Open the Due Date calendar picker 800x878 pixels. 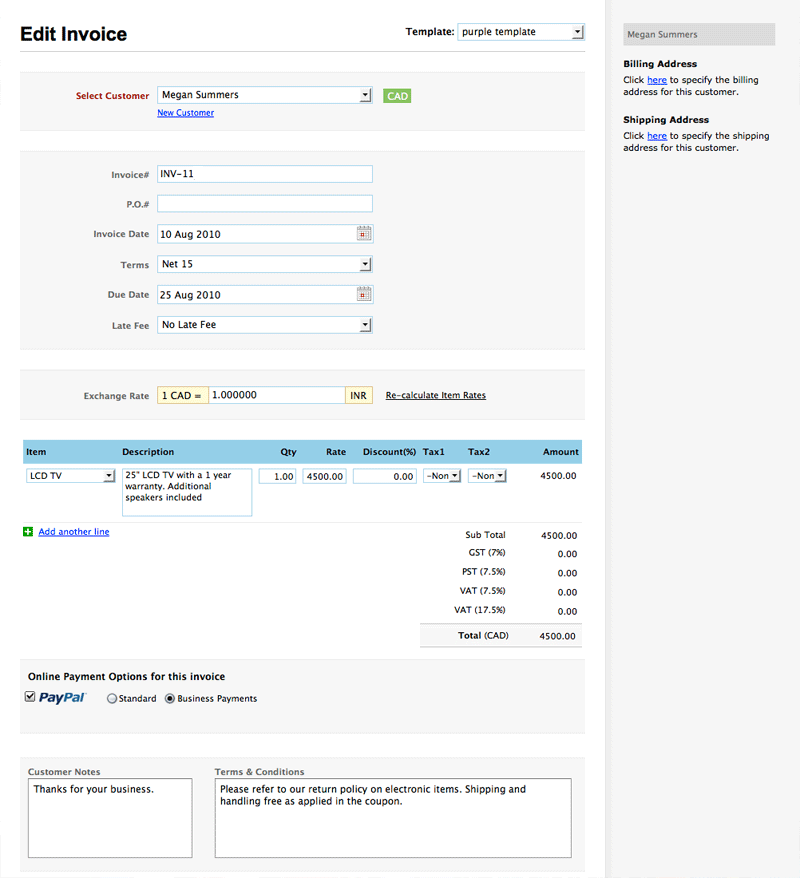tap(364, 295)
